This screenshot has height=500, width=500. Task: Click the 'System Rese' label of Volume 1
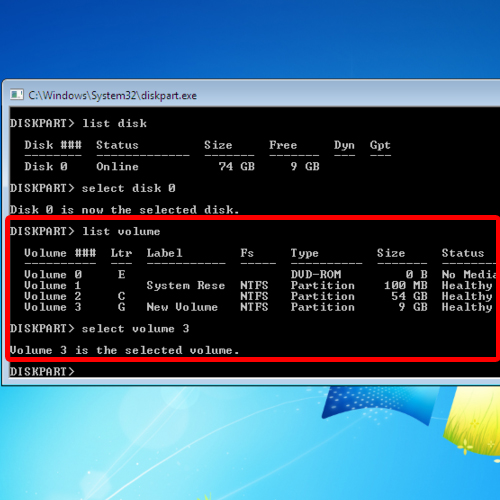click(186, 285)
